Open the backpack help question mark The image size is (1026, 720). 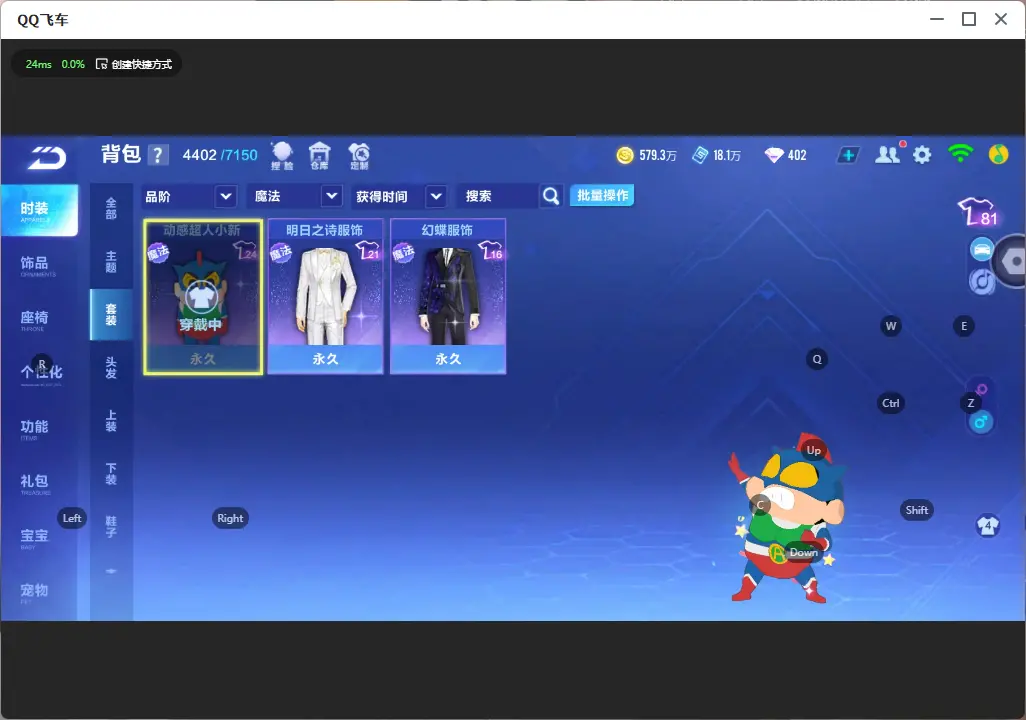[158, 155]
